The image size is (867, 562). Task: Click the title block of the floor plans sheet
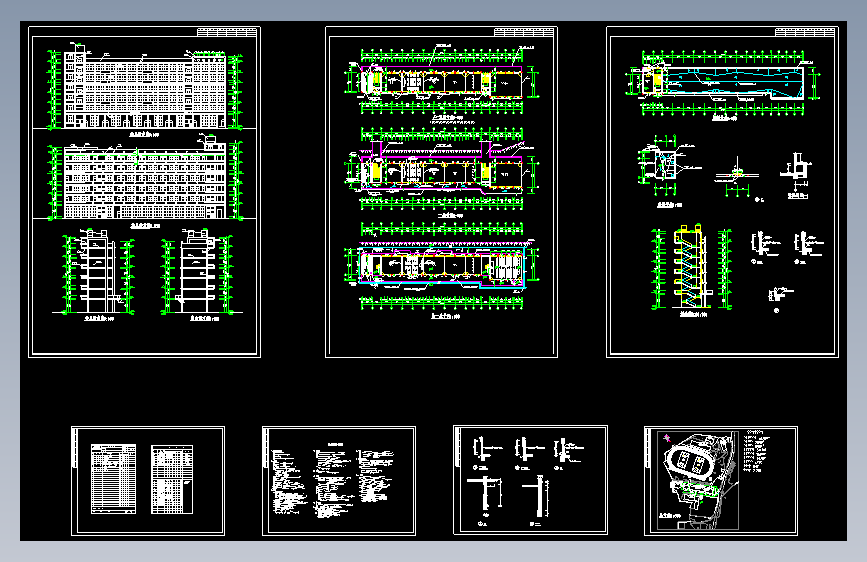coord(524,32)
